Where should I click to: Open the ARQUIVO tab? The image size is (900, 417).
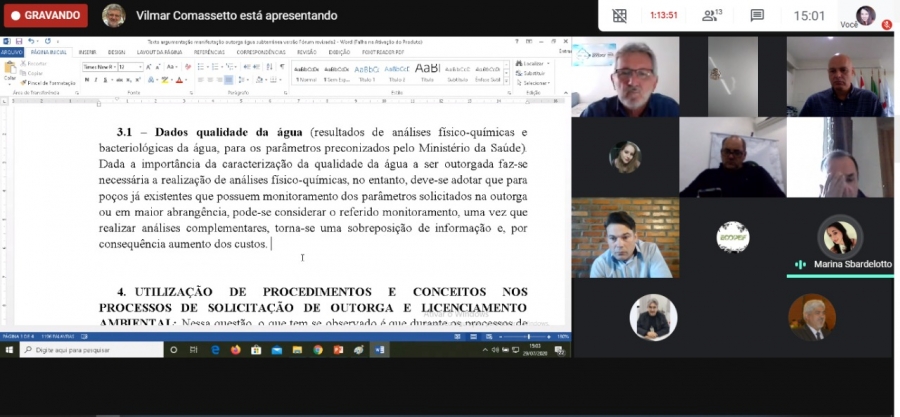[11, 52]
